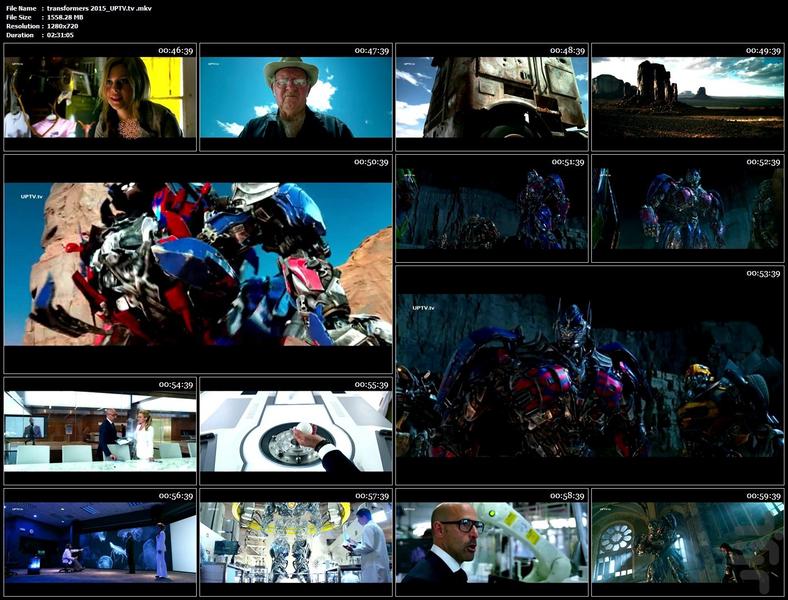Viewport: 788px width, 600px height.
Task: Open the large robot frame at 00:50:39
Action: pos(198,264)
